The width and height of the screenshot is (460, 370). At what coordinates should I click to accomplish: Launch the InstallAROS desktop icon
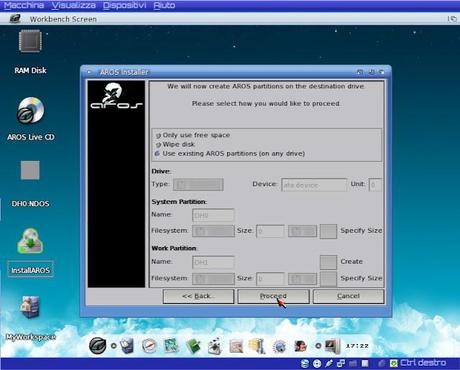click(30, 241)
